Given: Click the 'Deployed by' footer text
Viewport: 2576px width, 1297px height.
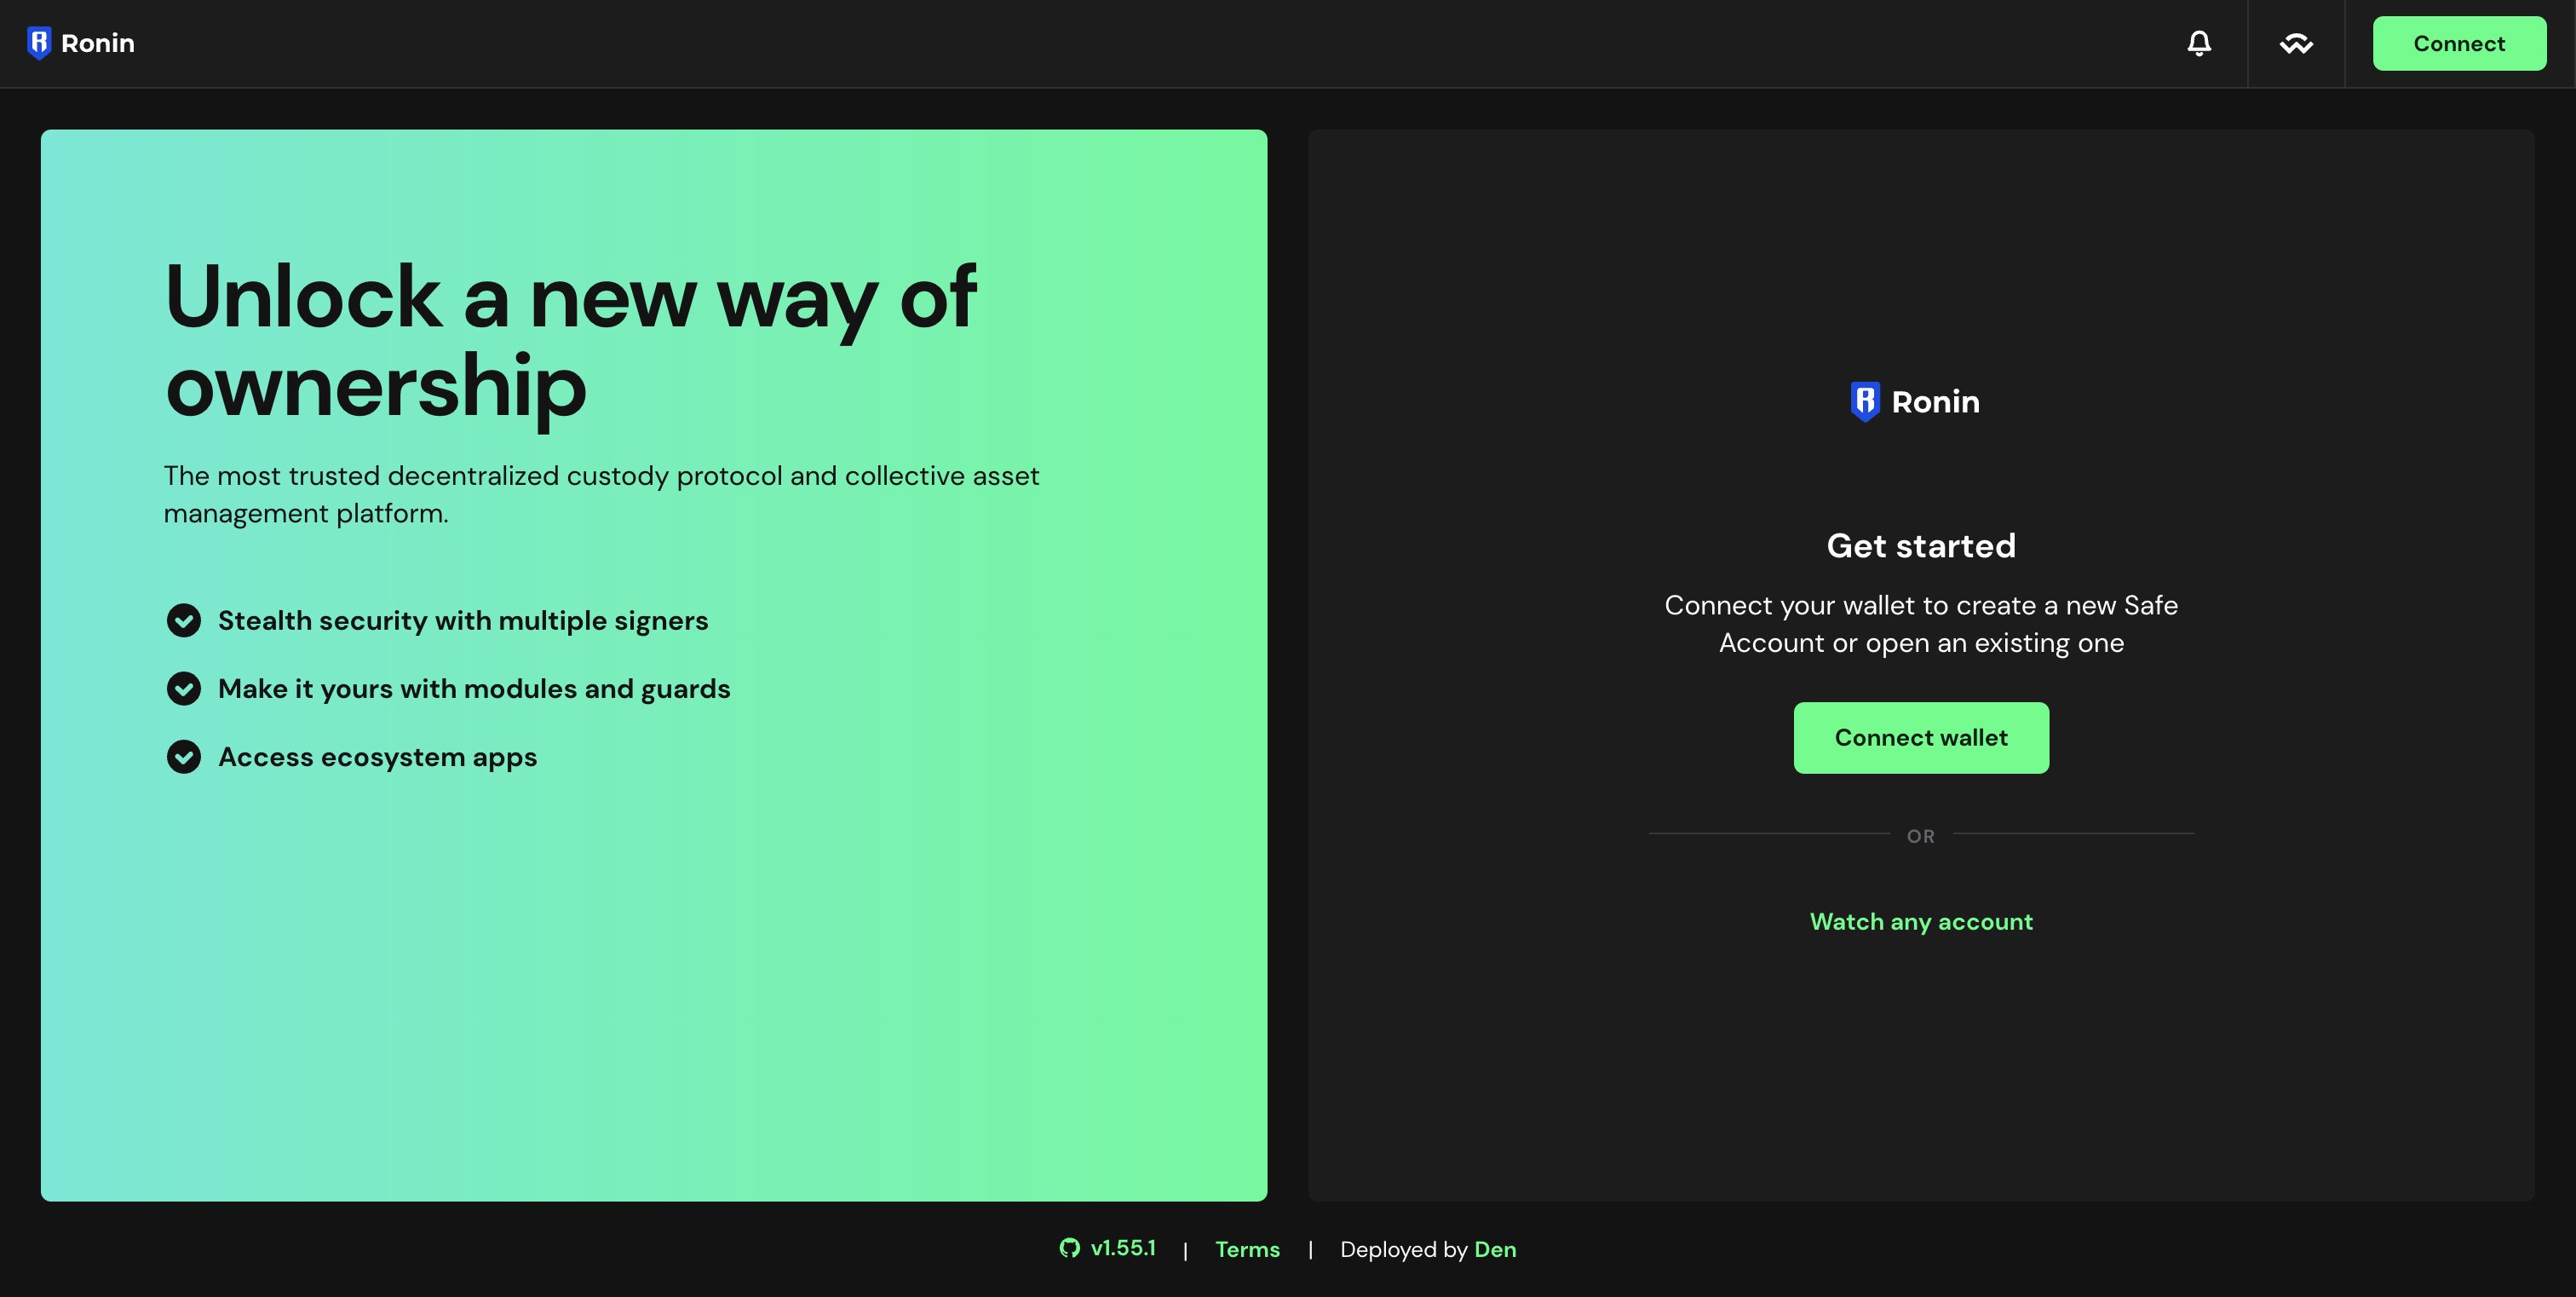Looking at the screenshot, I should tap(1403, 1249).
